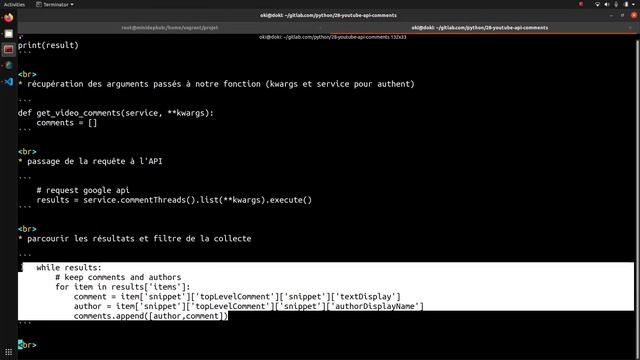Open the volume indicator in the top bar
Viewport: 640px width, 360px height.
(607, 4)
